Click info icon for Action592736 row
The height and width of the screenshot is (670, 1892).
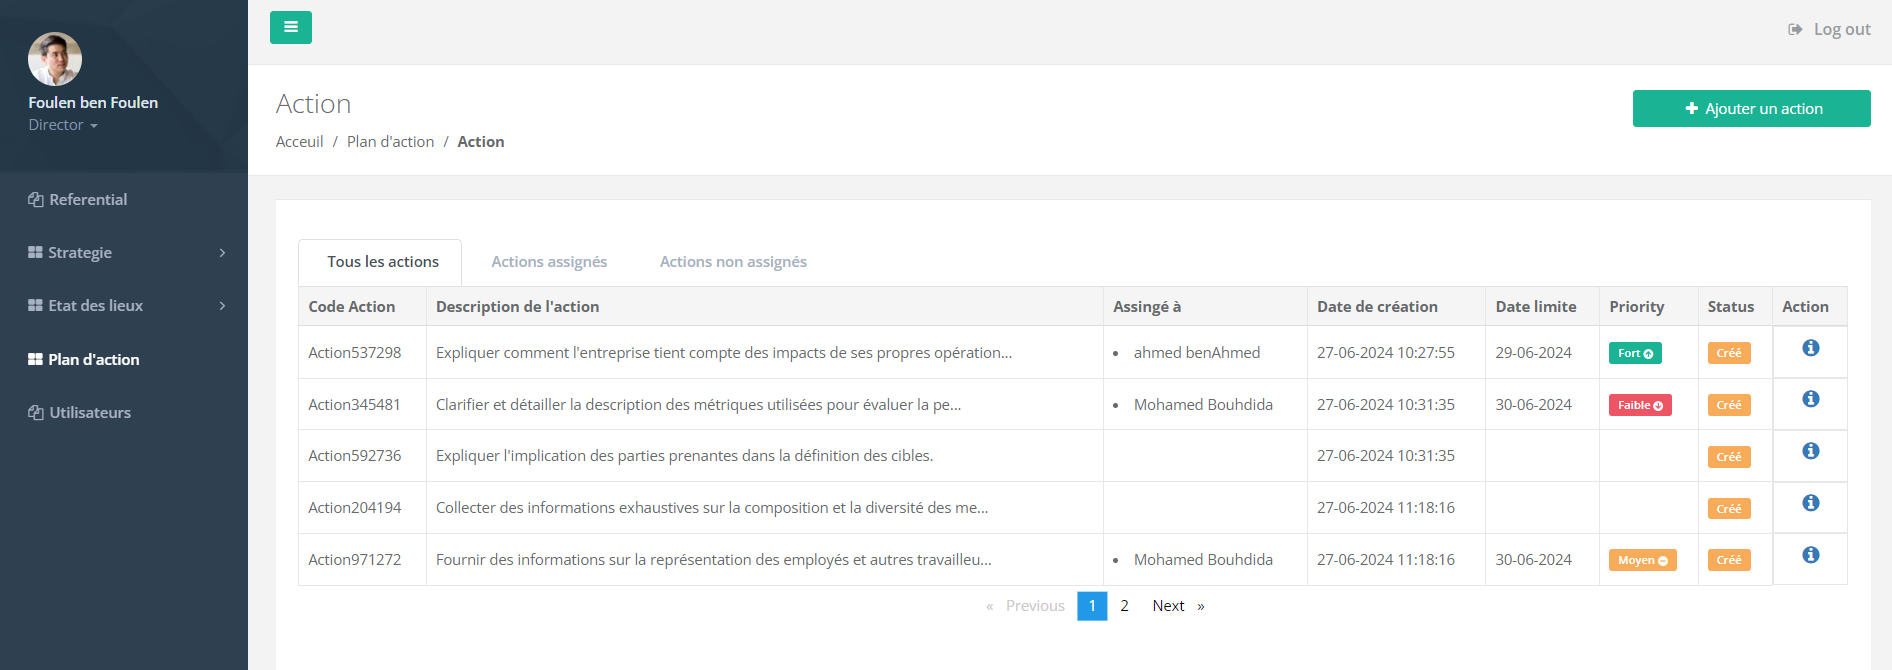[1810, 451]
